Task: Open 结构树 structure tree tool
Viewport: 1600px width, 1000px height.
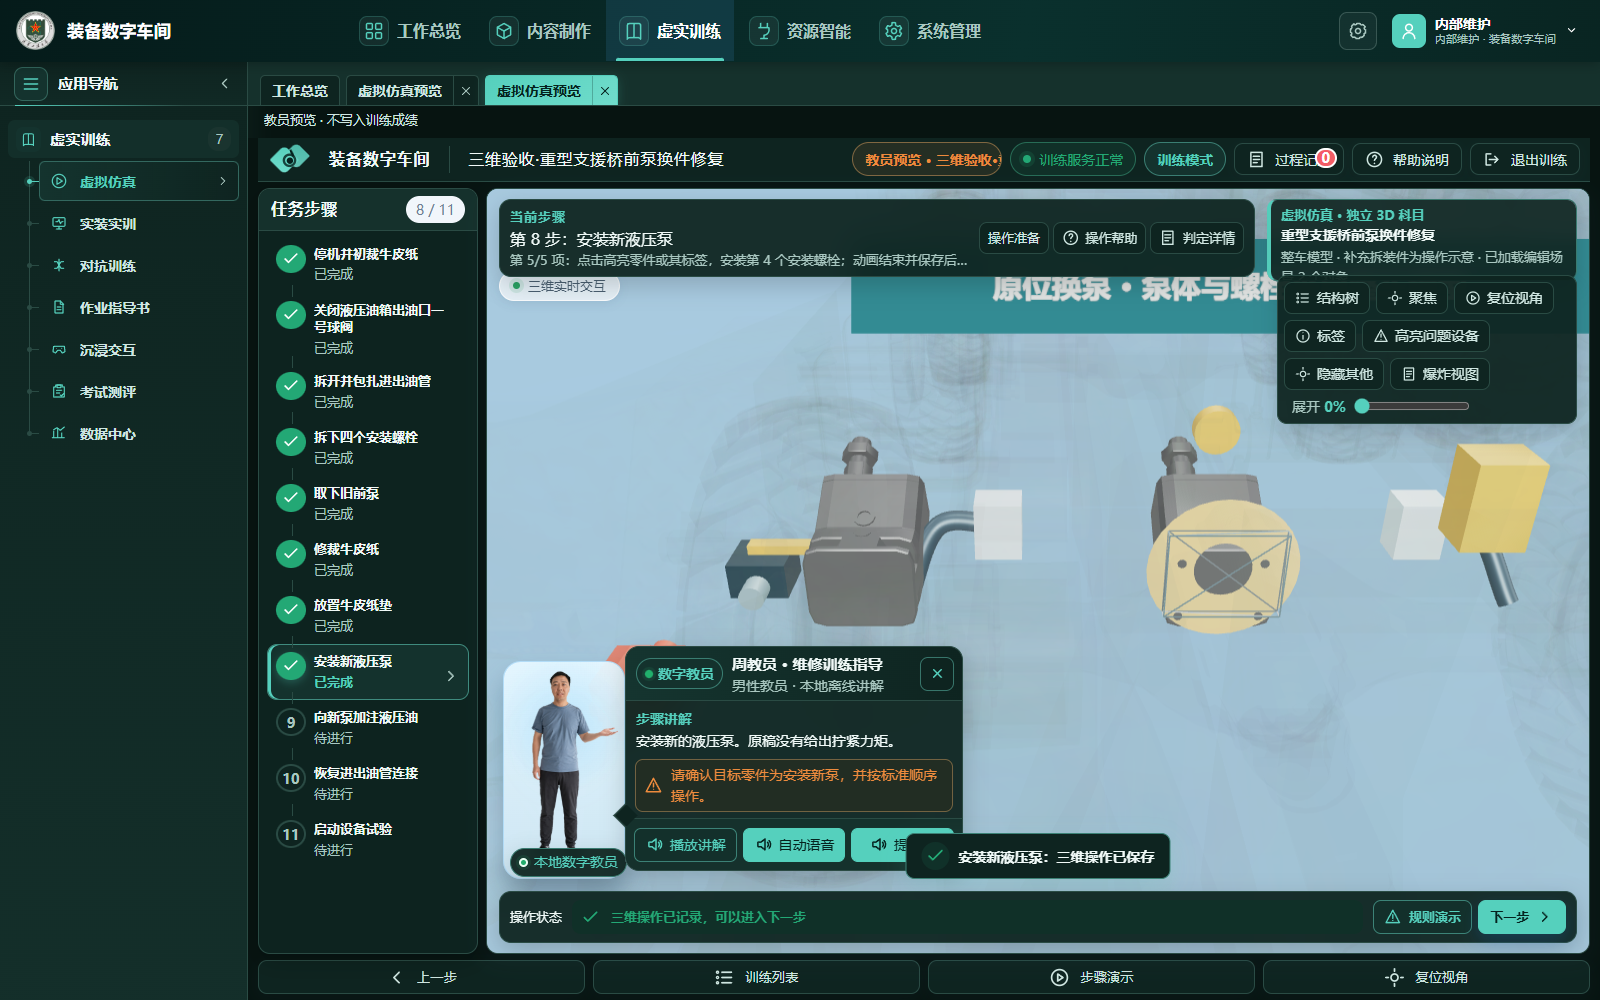Action: (x=1327, y=298)
